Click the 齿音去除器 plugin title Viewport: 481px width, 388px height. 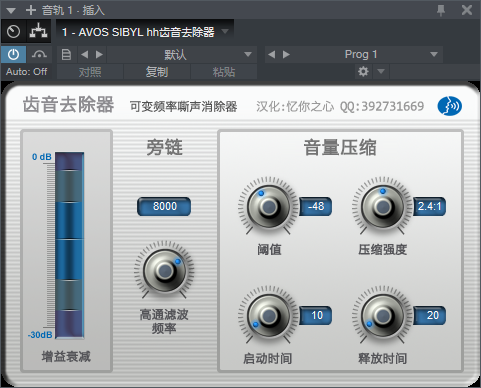[x=68, y=104]
